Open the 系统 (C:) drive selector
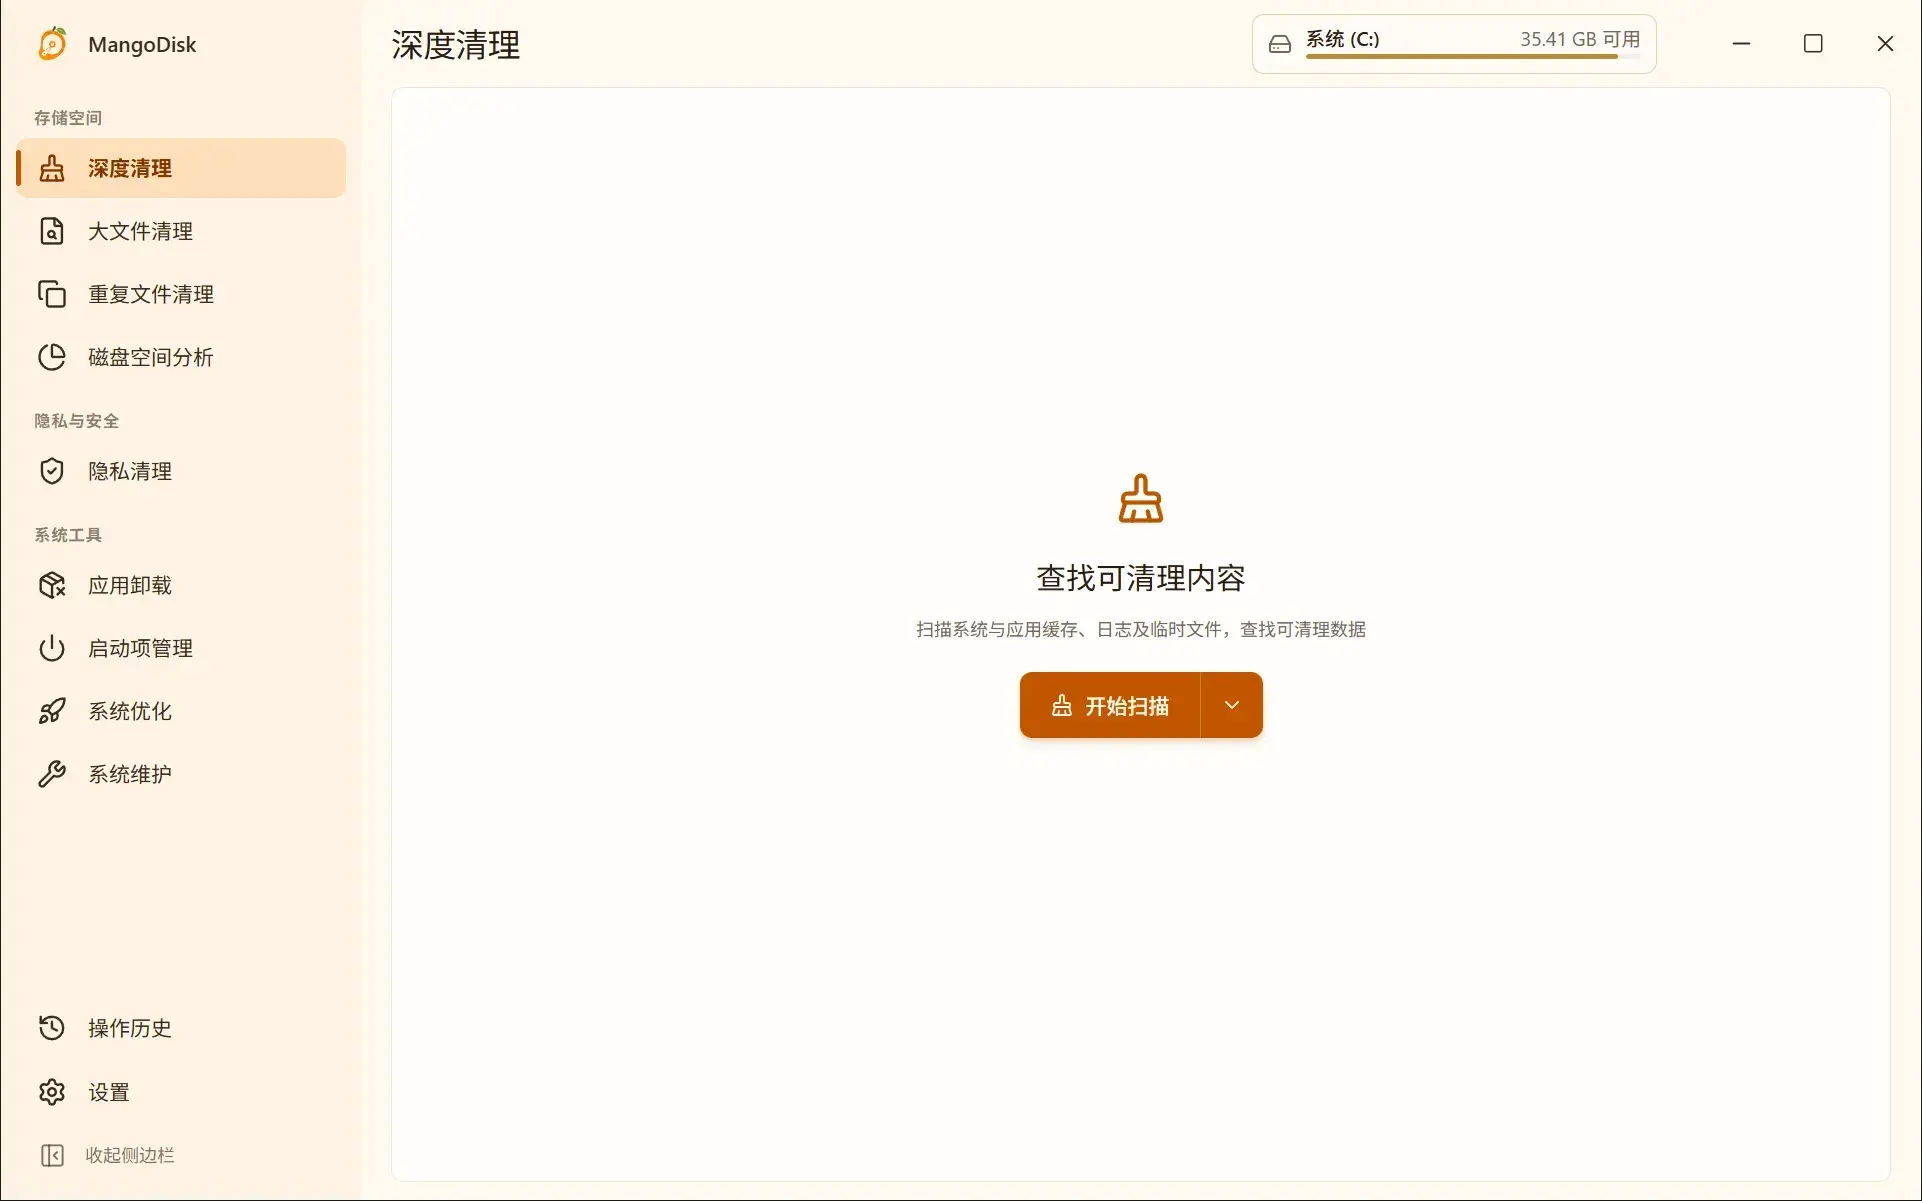This screenshot has width=1922, height=1201. click(1454, 44)
